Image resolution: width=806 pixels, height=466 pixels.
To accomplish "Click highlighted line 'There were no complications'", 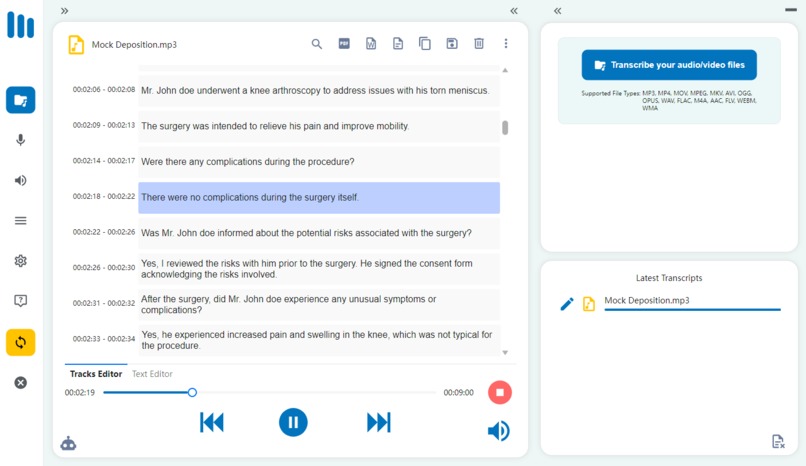I will [319, 198].
